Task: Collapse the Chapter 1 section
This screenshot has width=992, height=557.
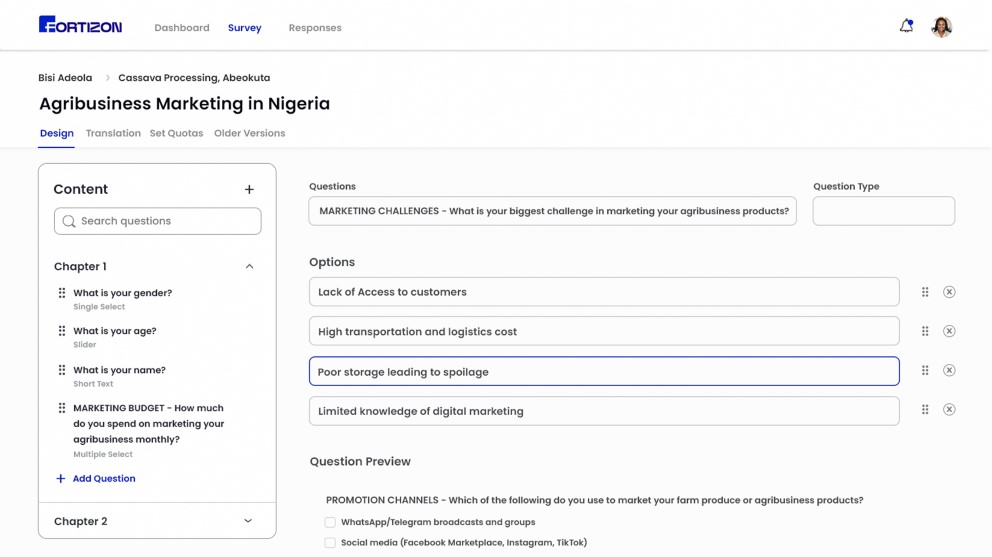Action: [249, 267]
